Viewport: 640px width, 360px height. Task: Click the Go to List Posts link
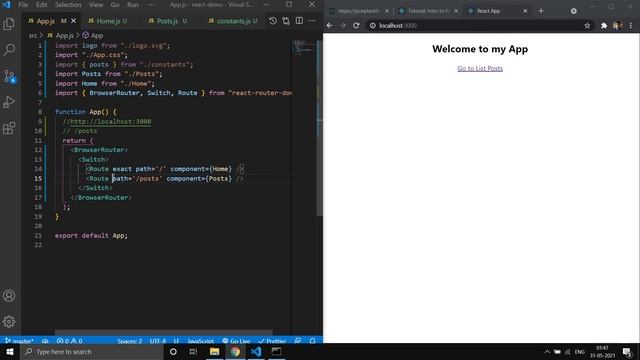pyautogui.click(x=480, y=68)
